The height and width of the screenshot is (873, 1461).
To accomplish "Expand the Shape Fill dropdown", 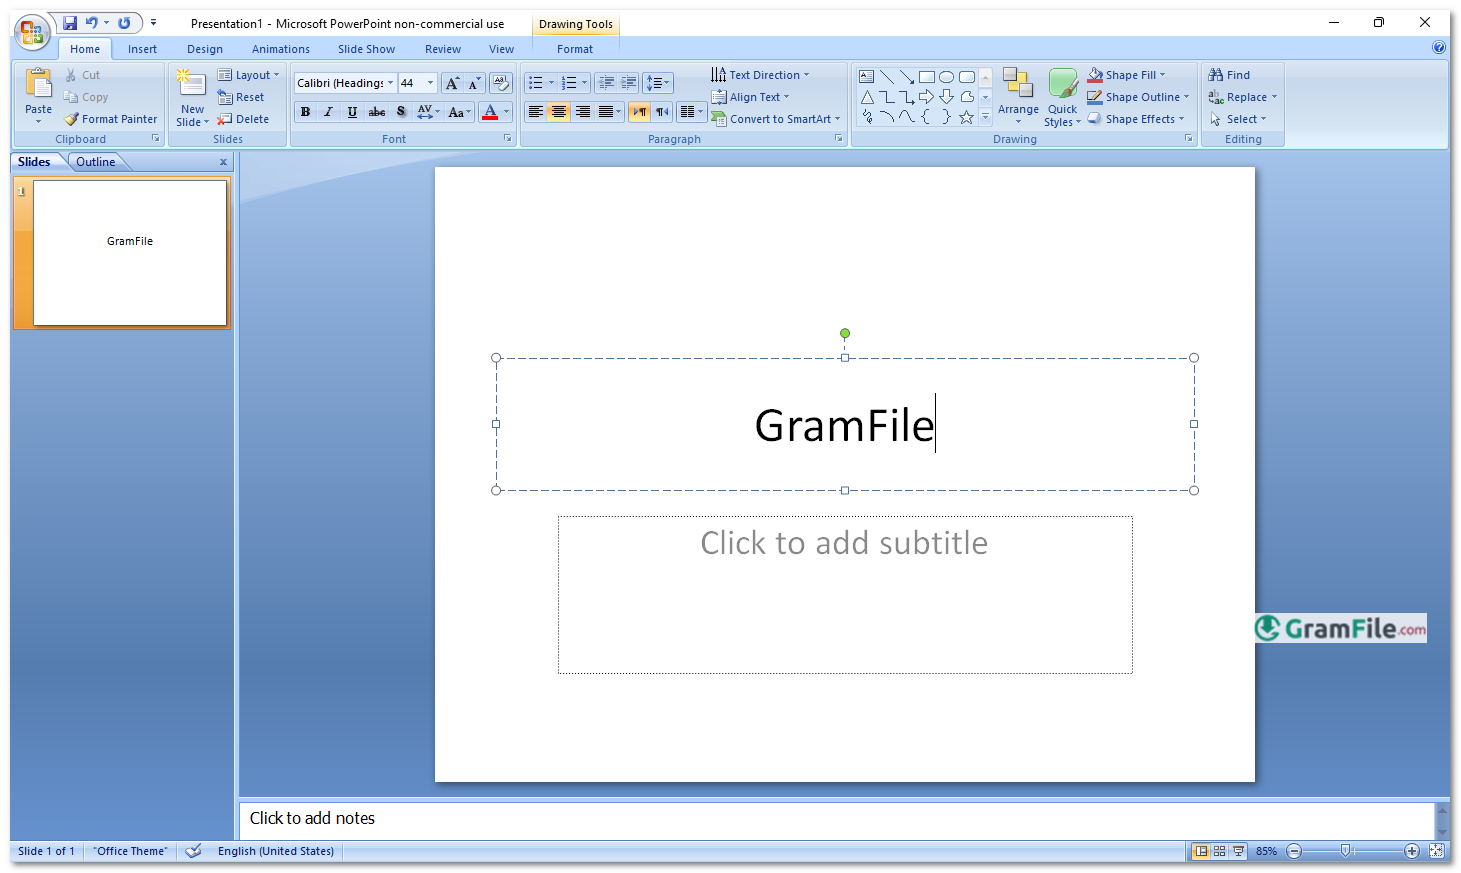I will [x=1162, y=75].
